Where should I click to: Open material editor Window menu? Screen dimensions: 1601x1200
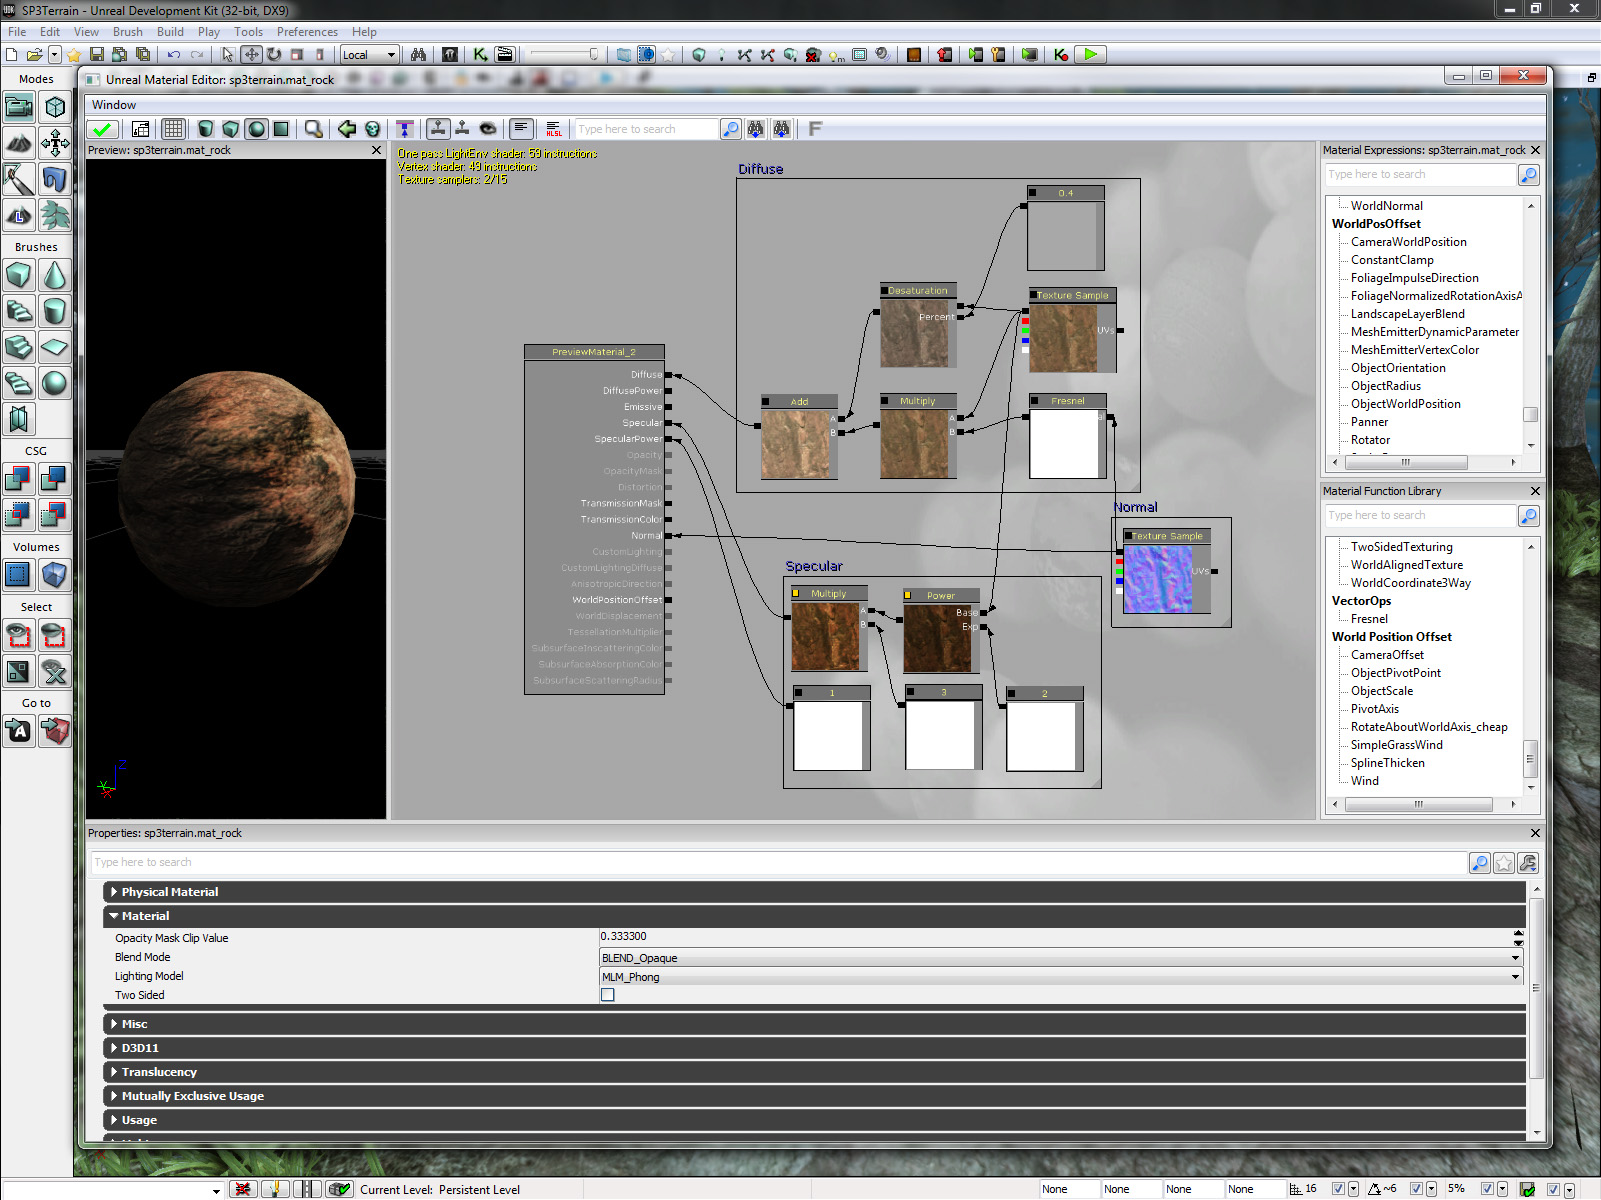[x=114, y=105]
